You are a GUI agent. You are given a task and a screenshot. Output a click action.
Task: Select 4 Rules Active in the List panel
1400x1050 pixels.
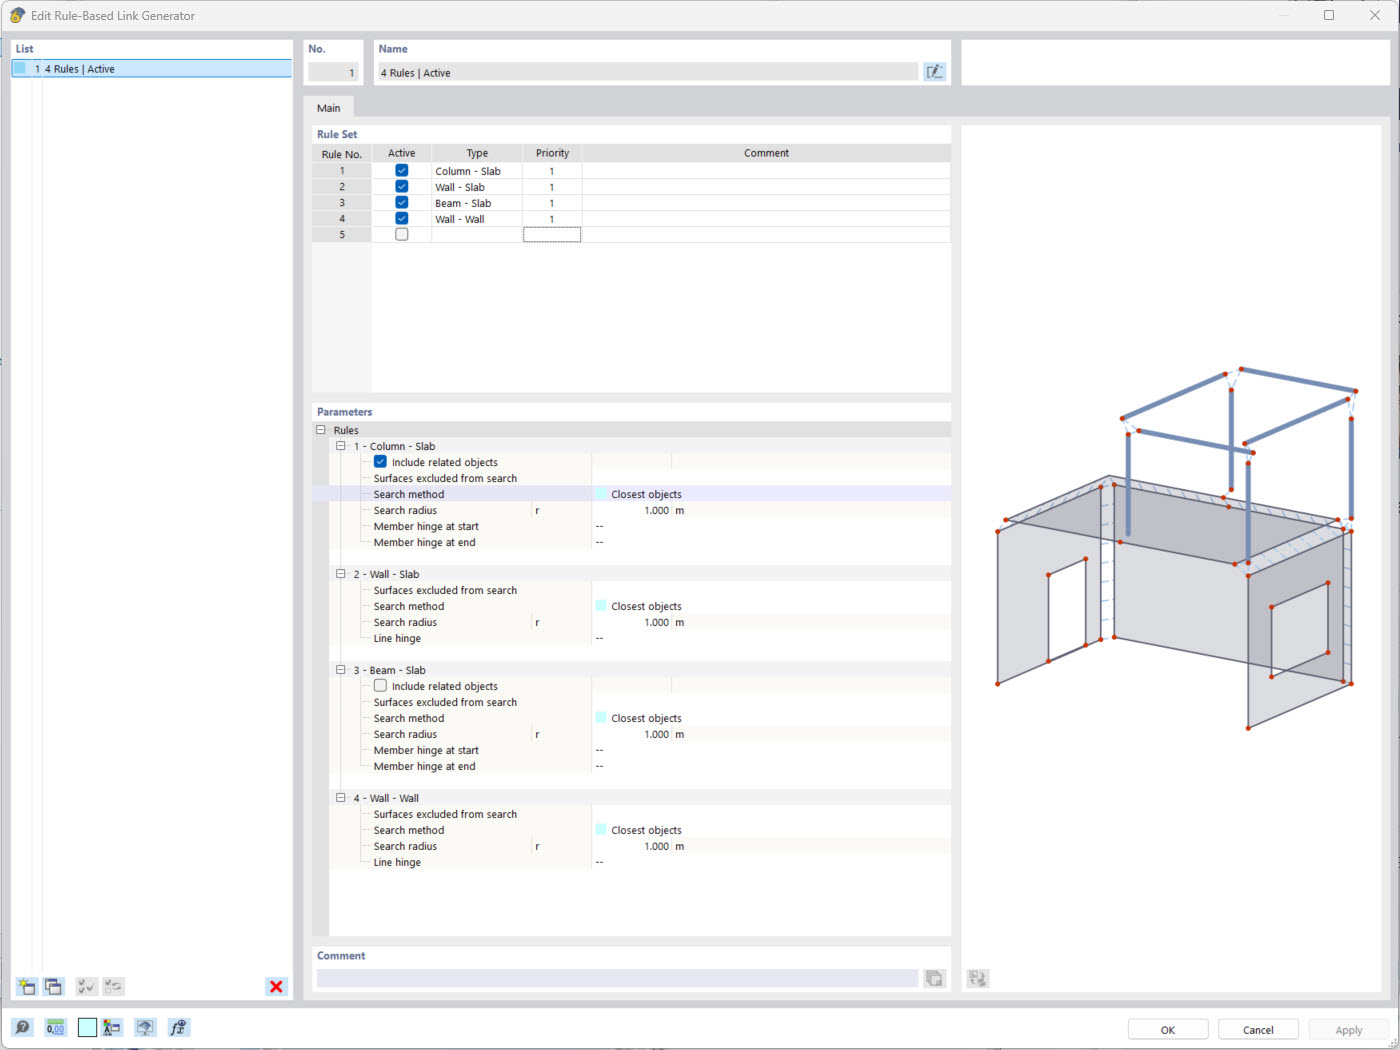80,68
